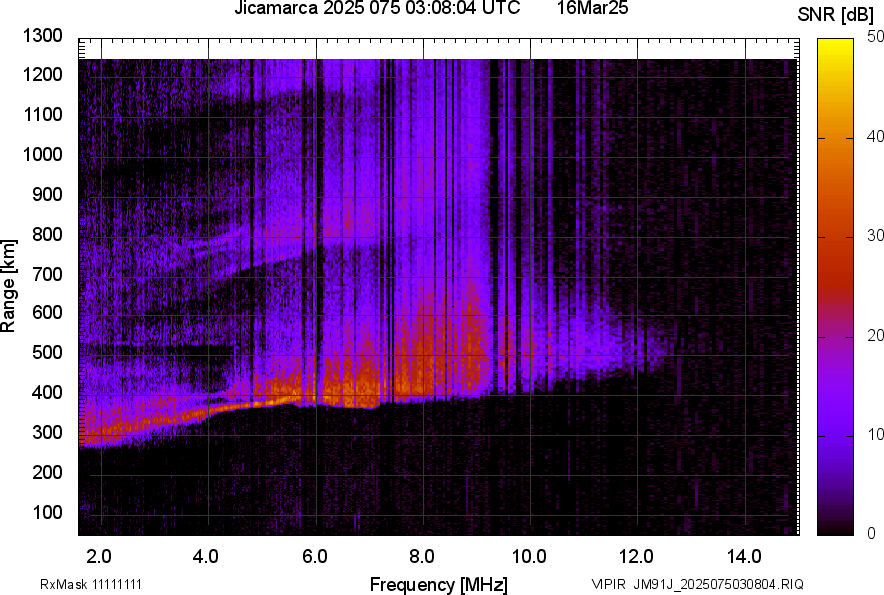Click the range tick label '600'
The height and width of the screenshot is (595, 884).
pos(47,312)
